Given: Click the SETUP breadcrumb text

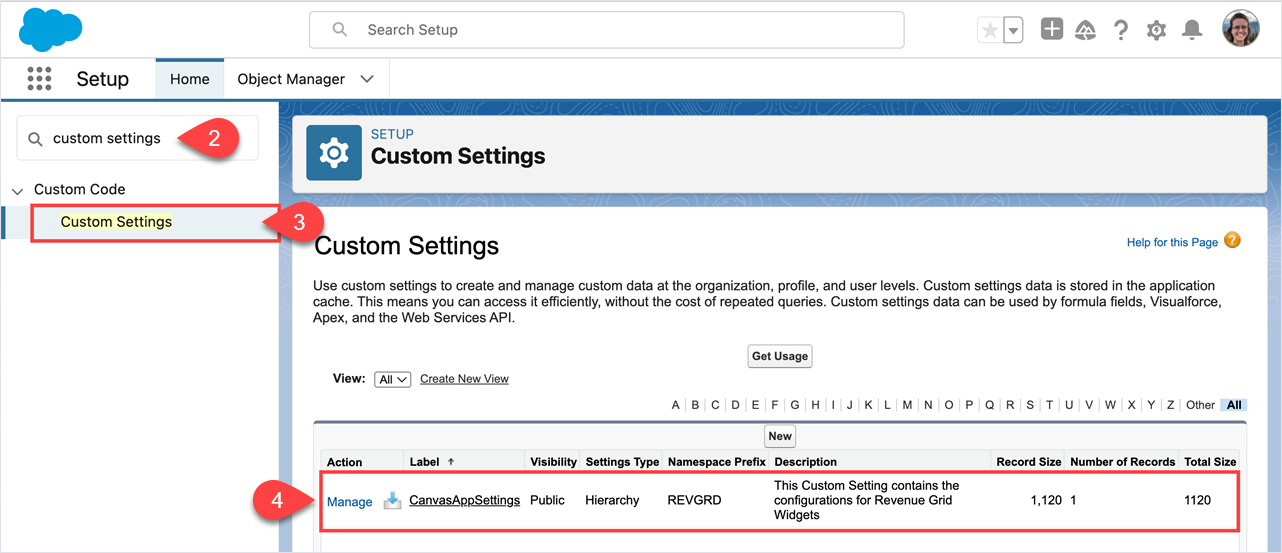Looking at the screenshot, I should coord(392,134).
